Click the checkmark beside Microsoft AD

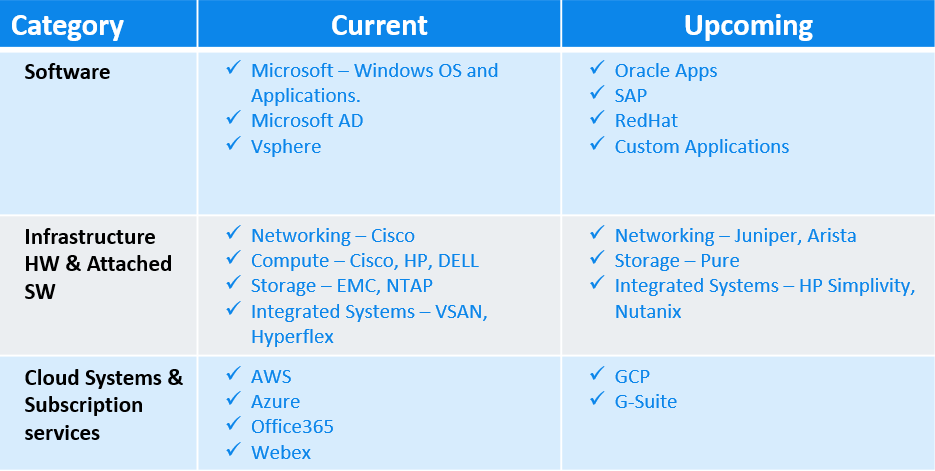(x=233, y=118)
